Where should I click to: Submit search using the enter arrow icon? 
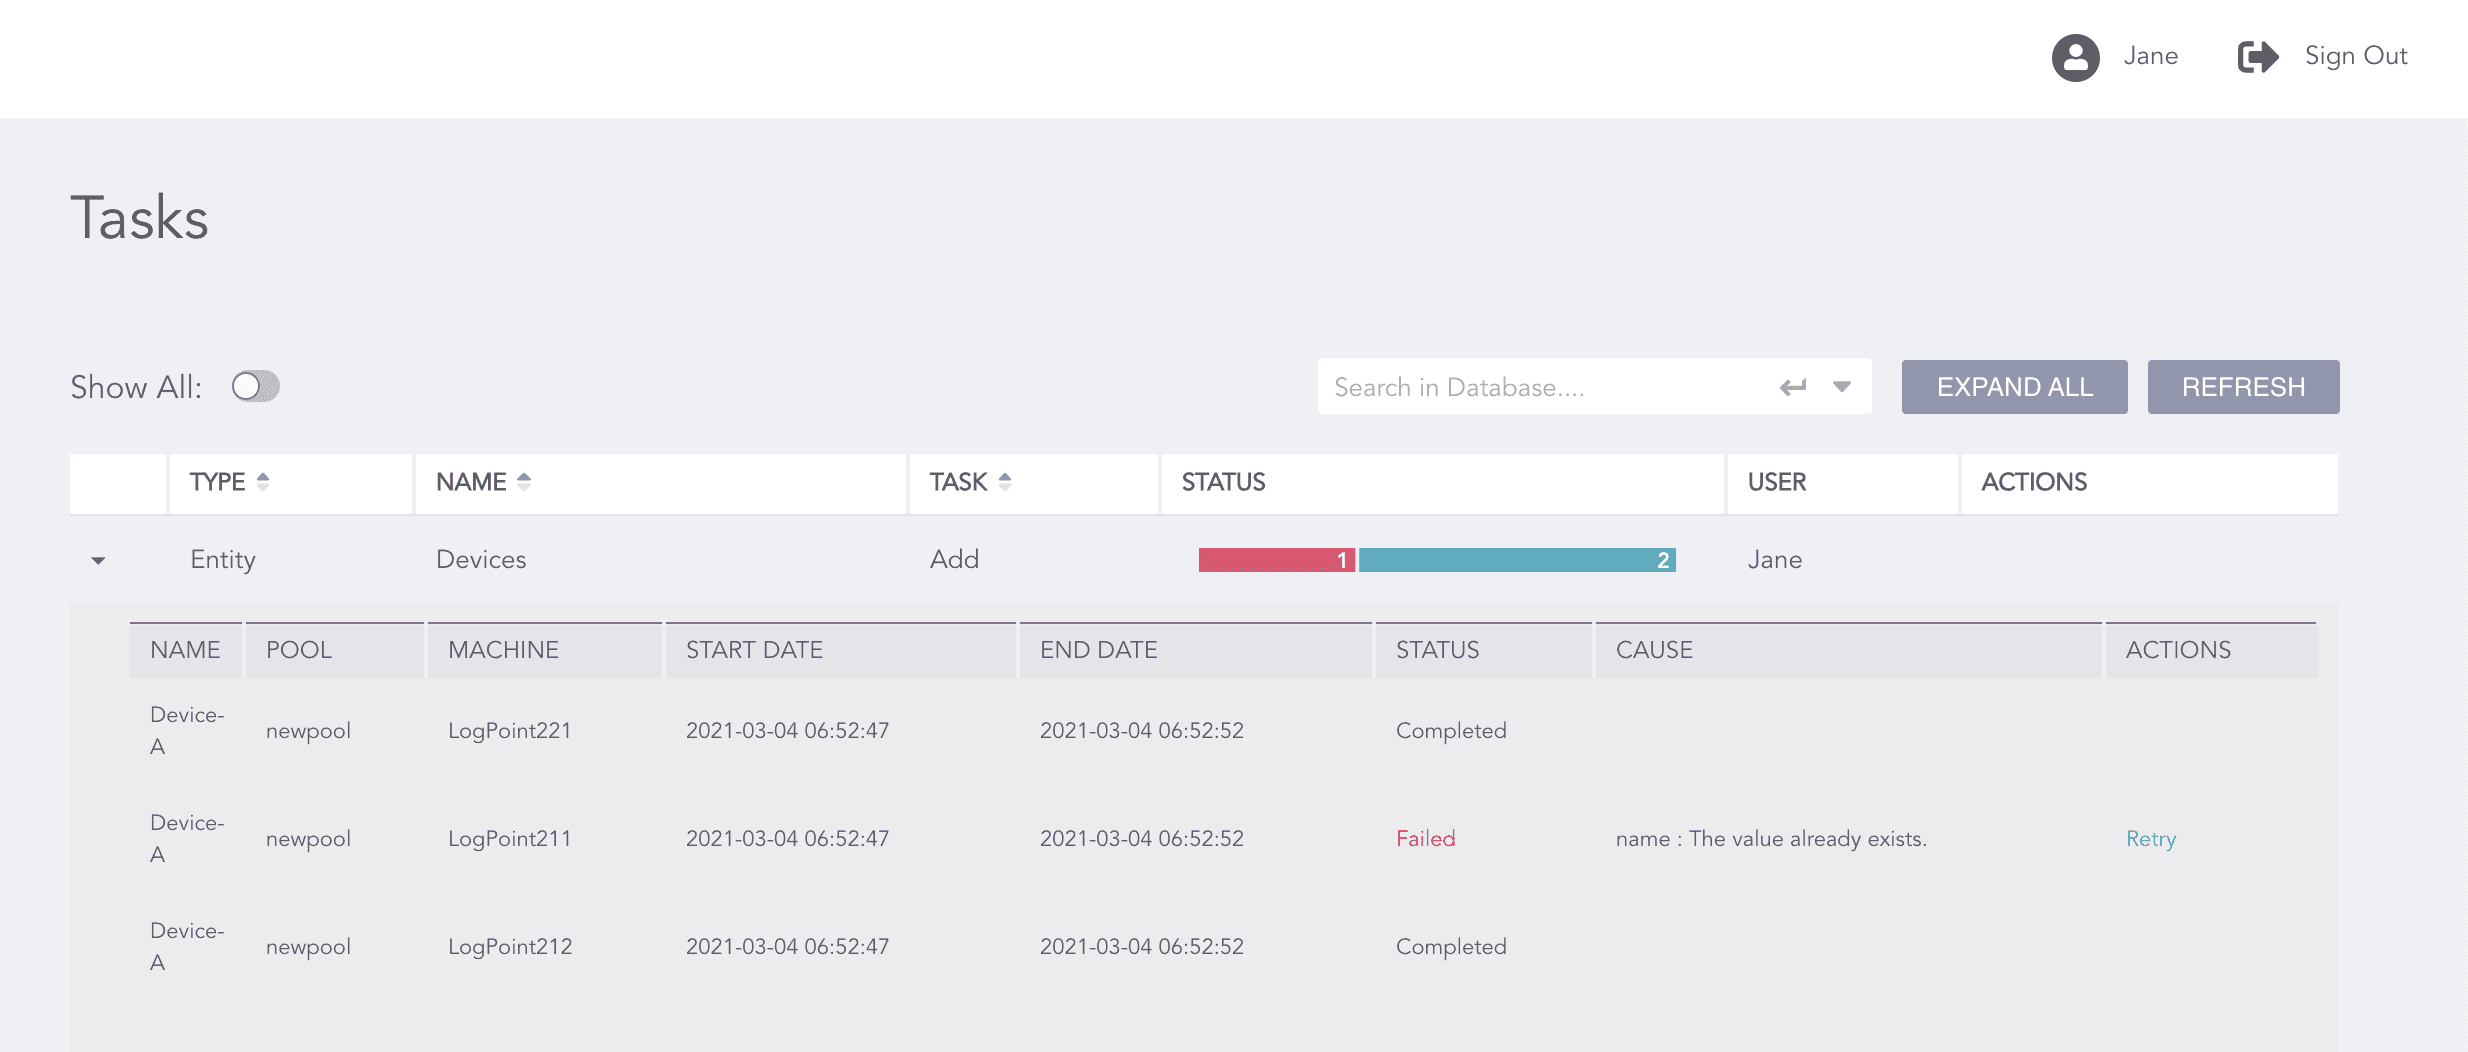point(1793,387)
